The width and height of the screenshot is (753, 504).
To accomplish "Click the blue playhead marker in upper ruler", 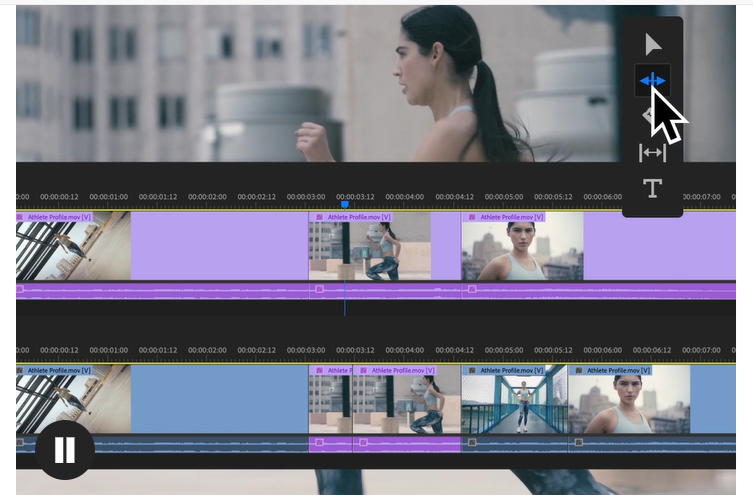I will [x=345, y=206].
